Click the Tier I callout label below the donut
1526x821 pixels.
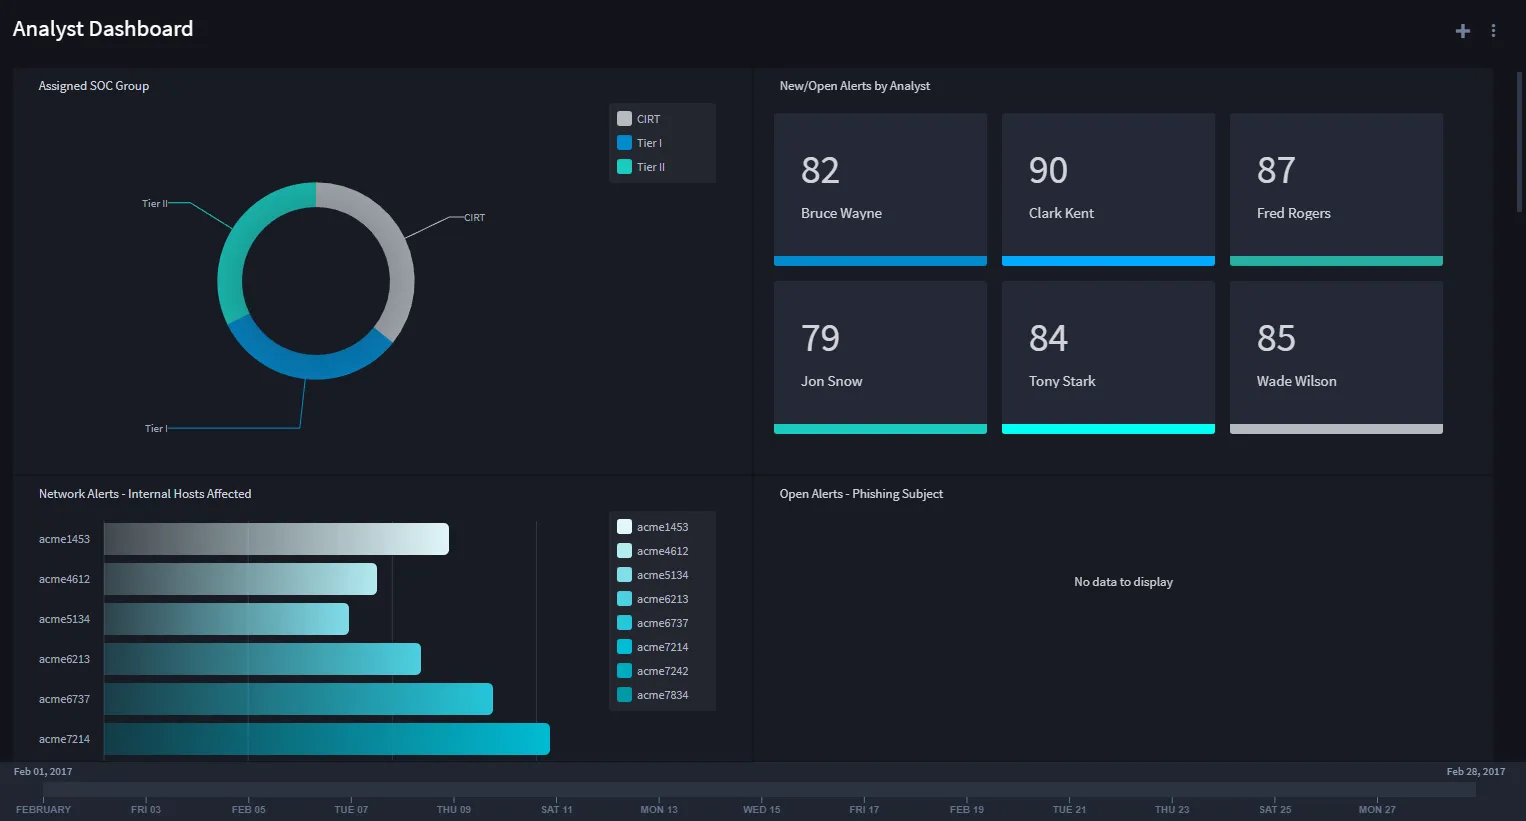tap(156, 429)
